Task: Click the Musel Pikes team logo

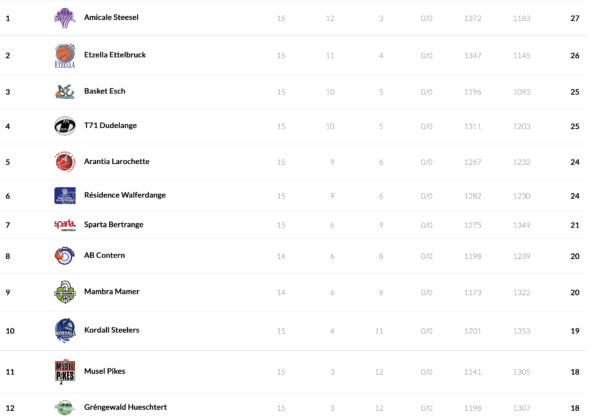Action: pyautogui.click(x=64, y=372)
